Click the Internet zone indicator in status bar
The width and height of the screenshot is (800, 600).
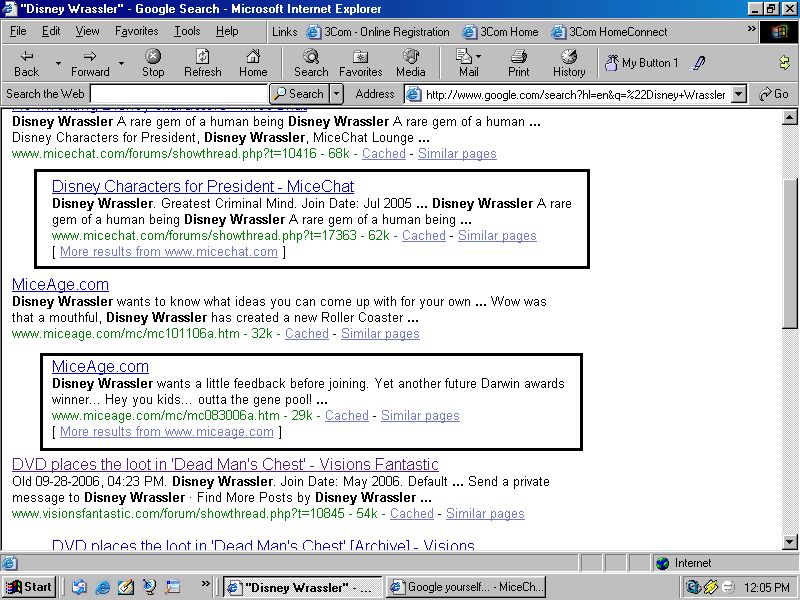684,563
